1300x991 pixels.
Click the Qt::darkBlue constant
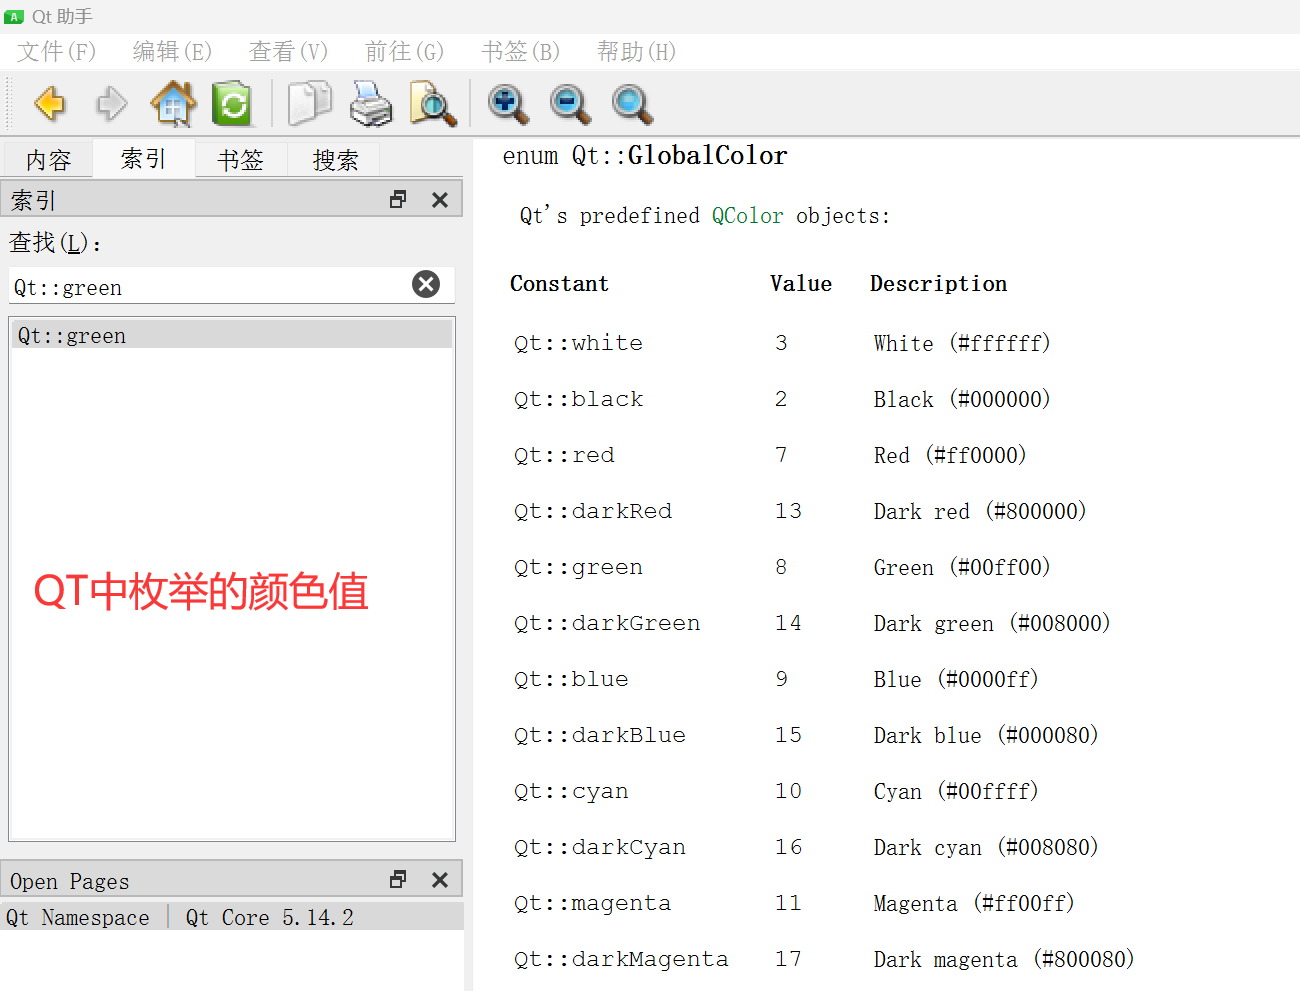click(x=600, y=735)
